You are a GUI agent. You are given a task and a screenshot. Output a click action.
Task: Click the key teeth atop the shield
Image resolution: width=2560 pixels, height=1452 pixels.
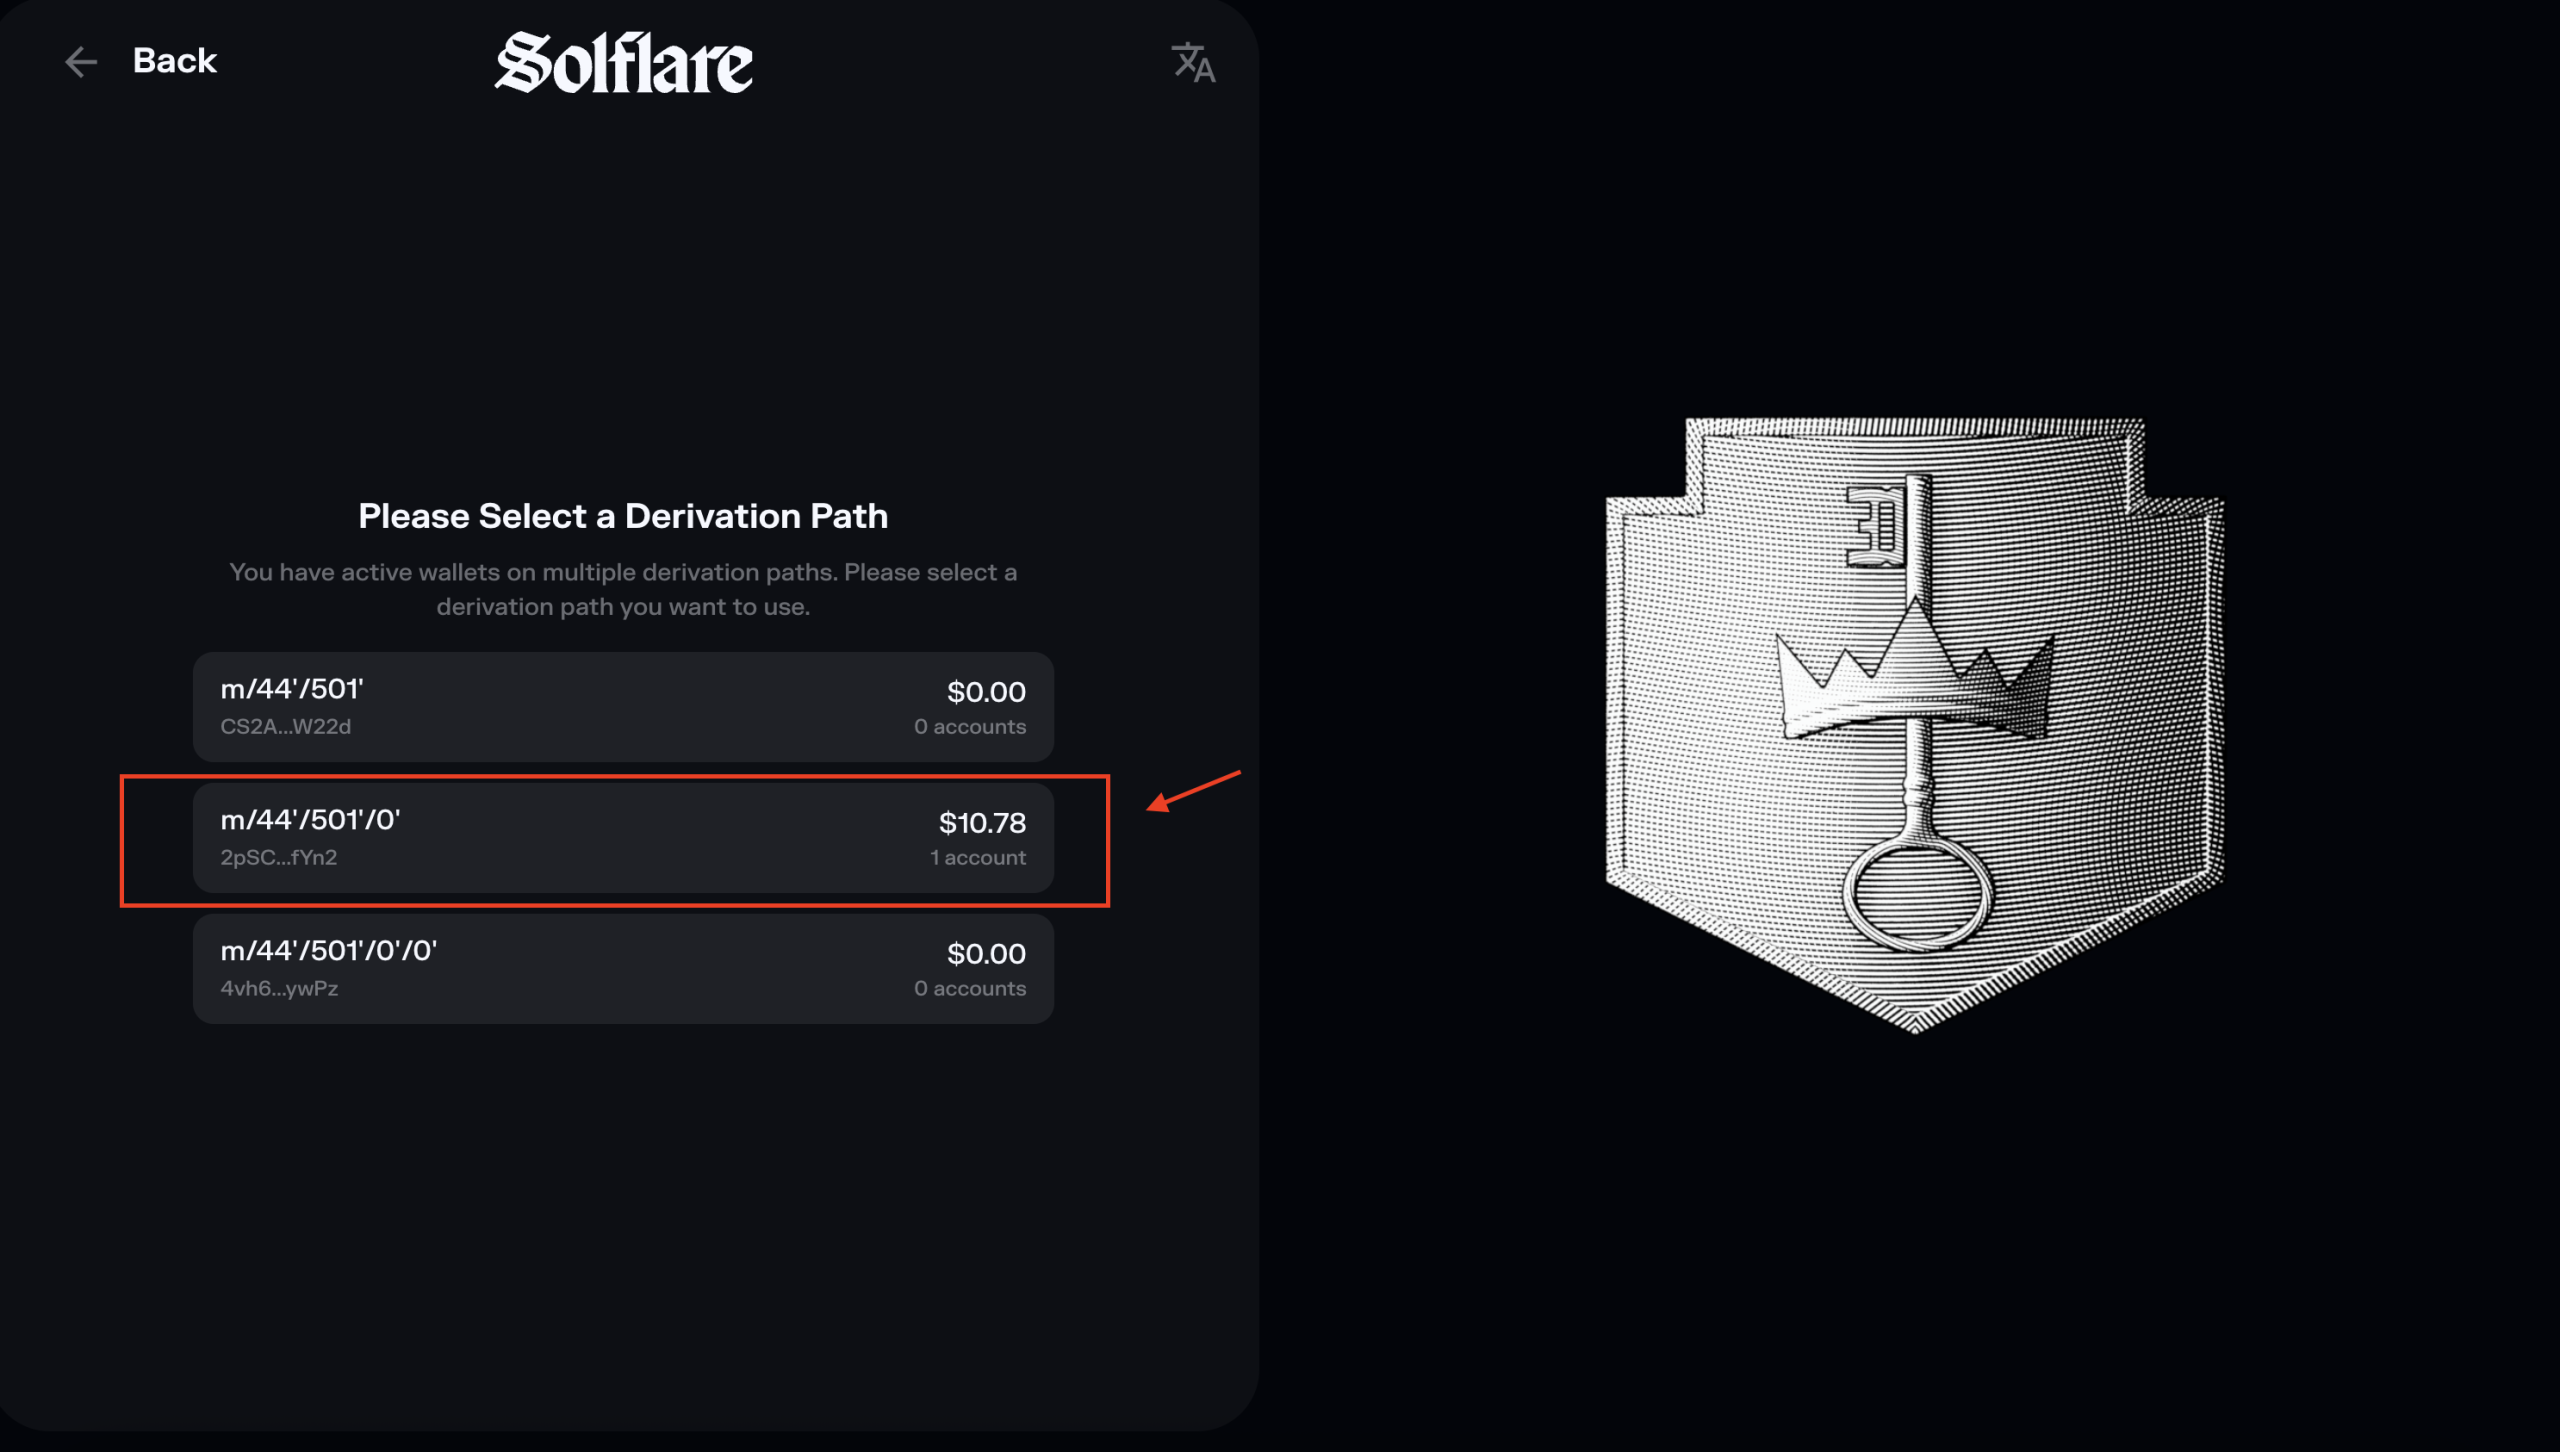[x=1874, y=525]
